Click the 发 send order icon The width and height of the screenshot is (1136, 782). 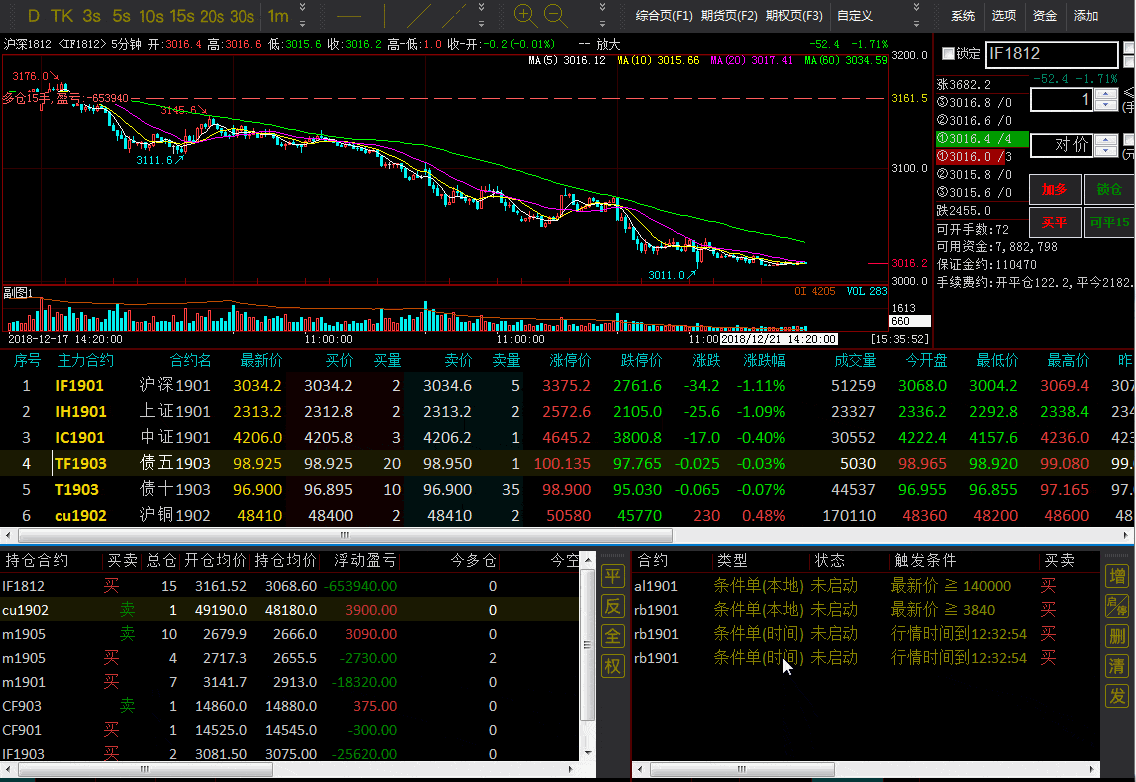(x=1117, y=696)
